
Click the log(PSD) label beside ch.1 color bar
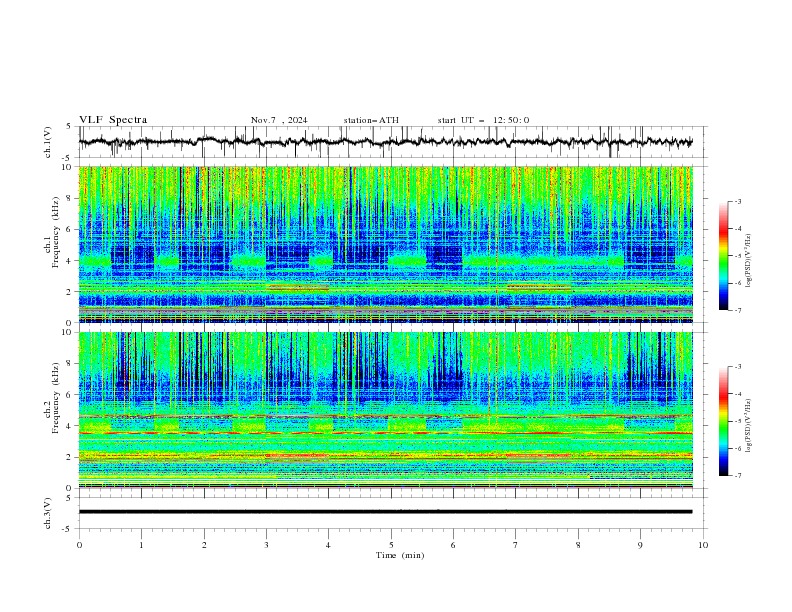(749, 261)
